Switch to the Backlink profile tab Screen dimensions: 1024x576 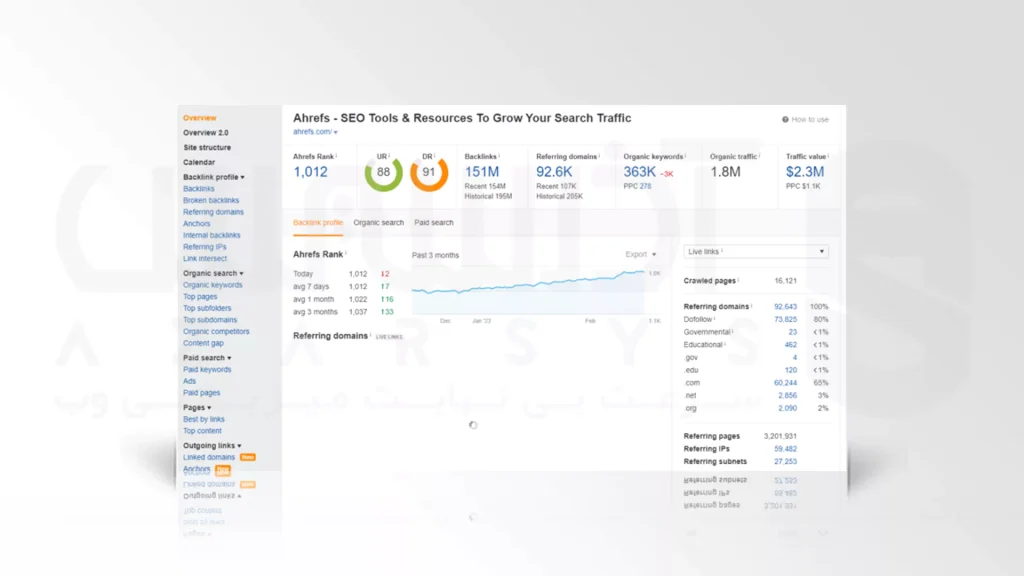(318, 223)
